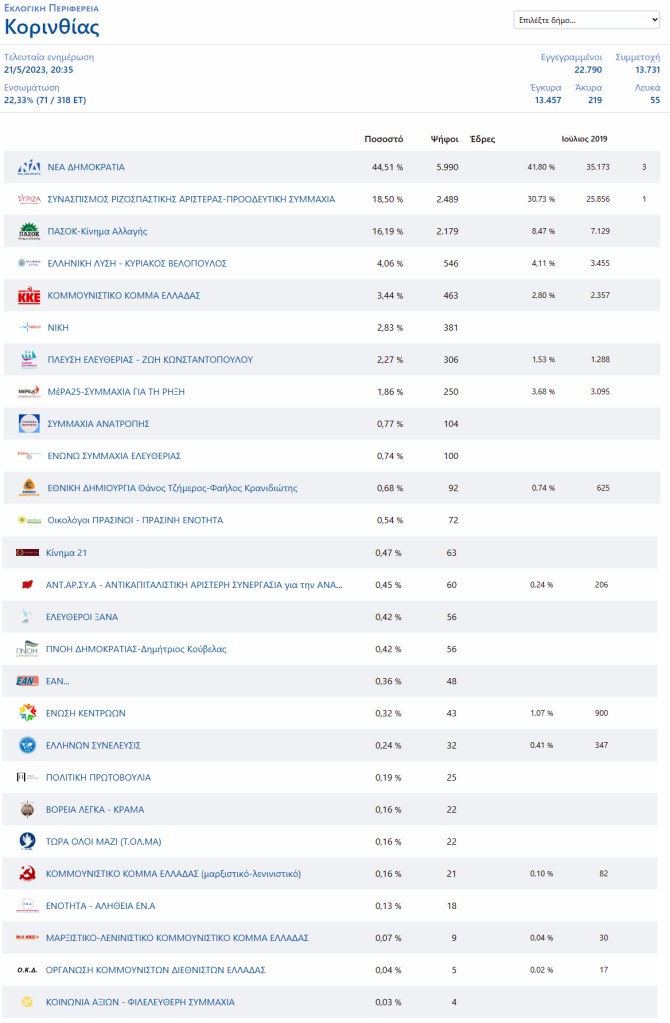Click the green ΠΑΣΟΚ party logo
The width and height of the screenshot is (670, 1023).
pyautogui.click(x=29, y=232)
